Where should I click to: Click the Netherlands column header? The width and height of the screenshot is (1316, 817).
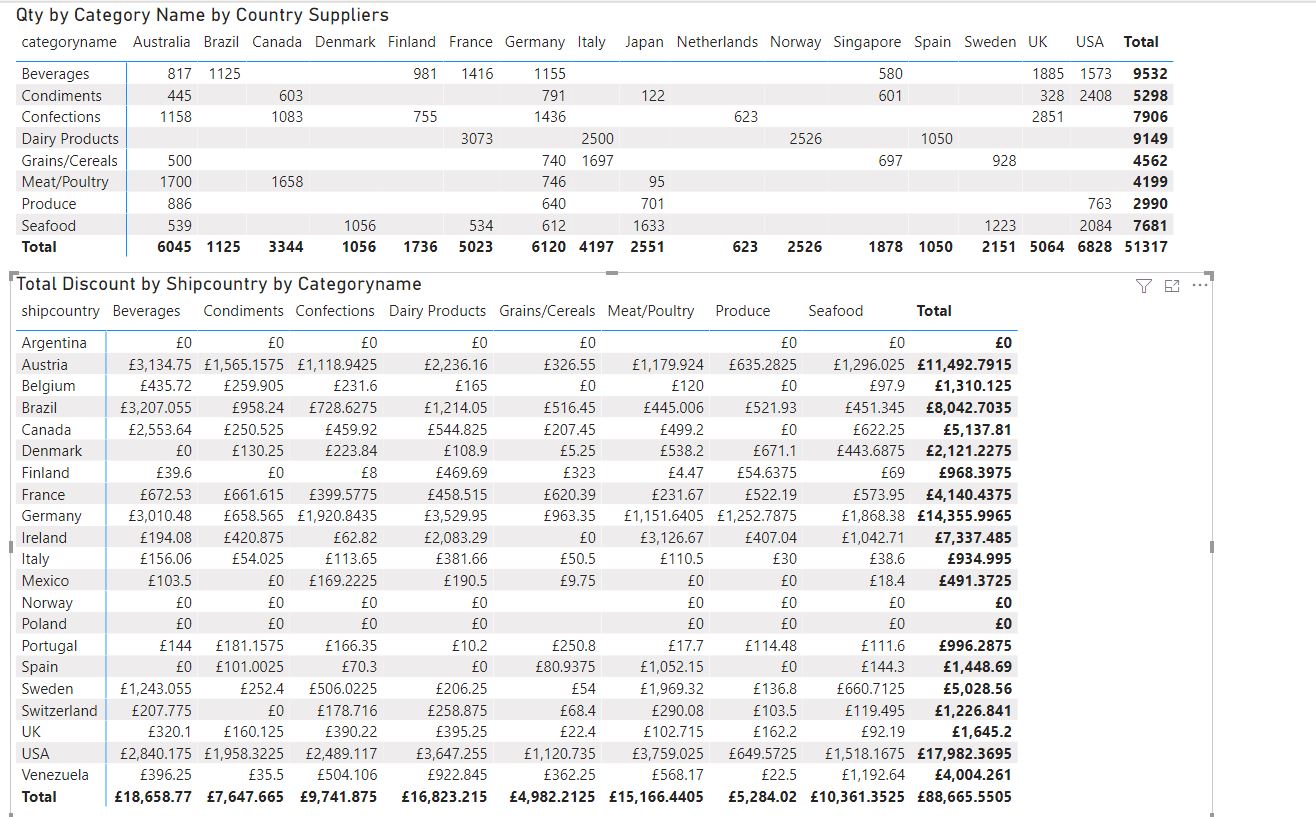point(717,42)
